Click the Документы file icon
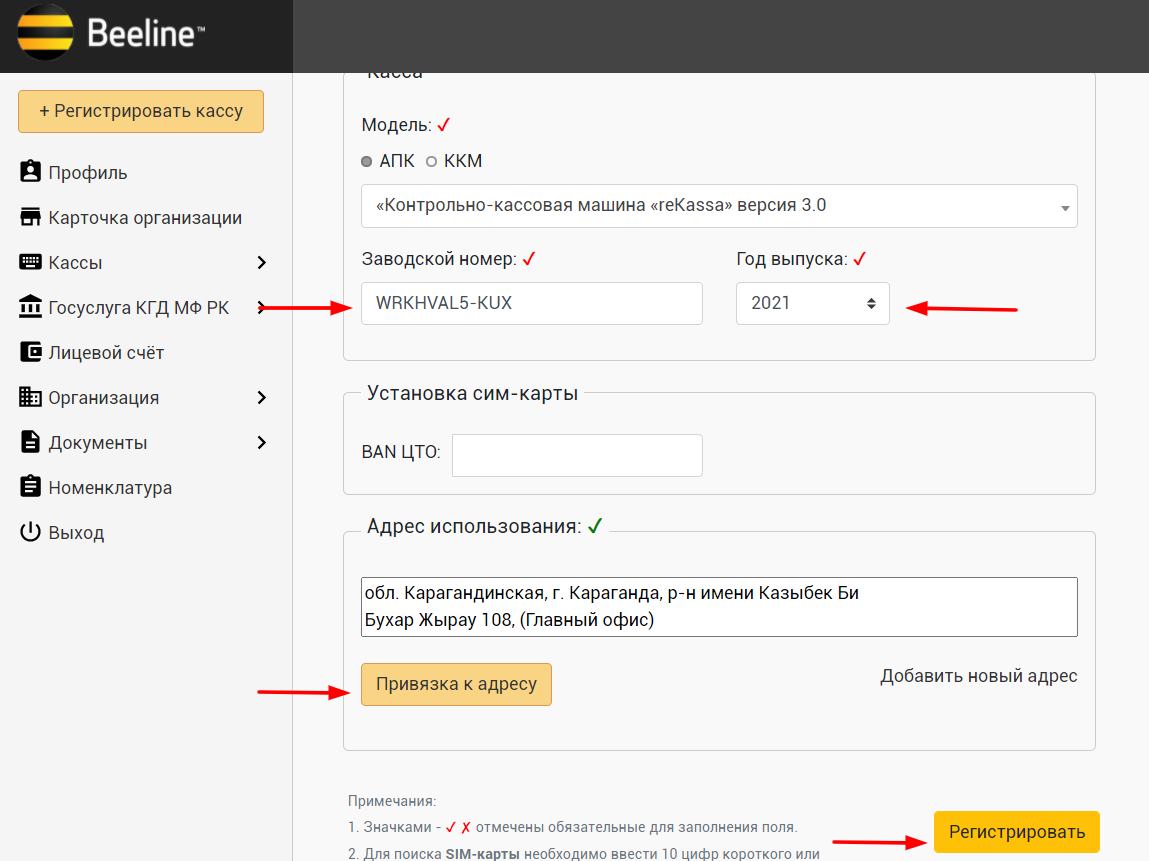 (x=30, y=442)
